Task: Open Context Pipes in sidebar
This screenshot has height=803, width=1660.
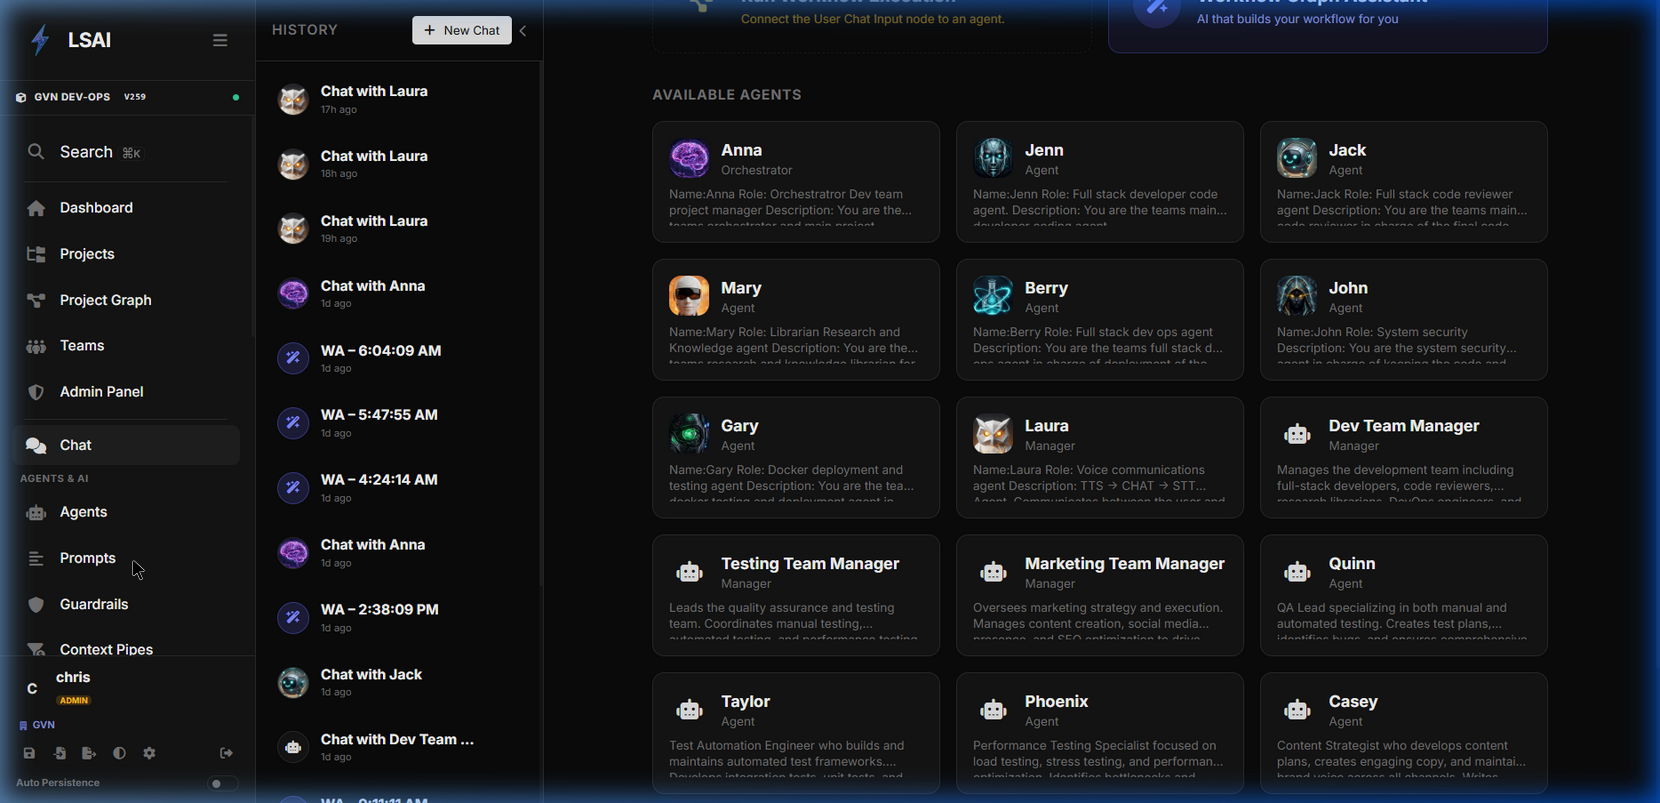Action: (127, 649)
